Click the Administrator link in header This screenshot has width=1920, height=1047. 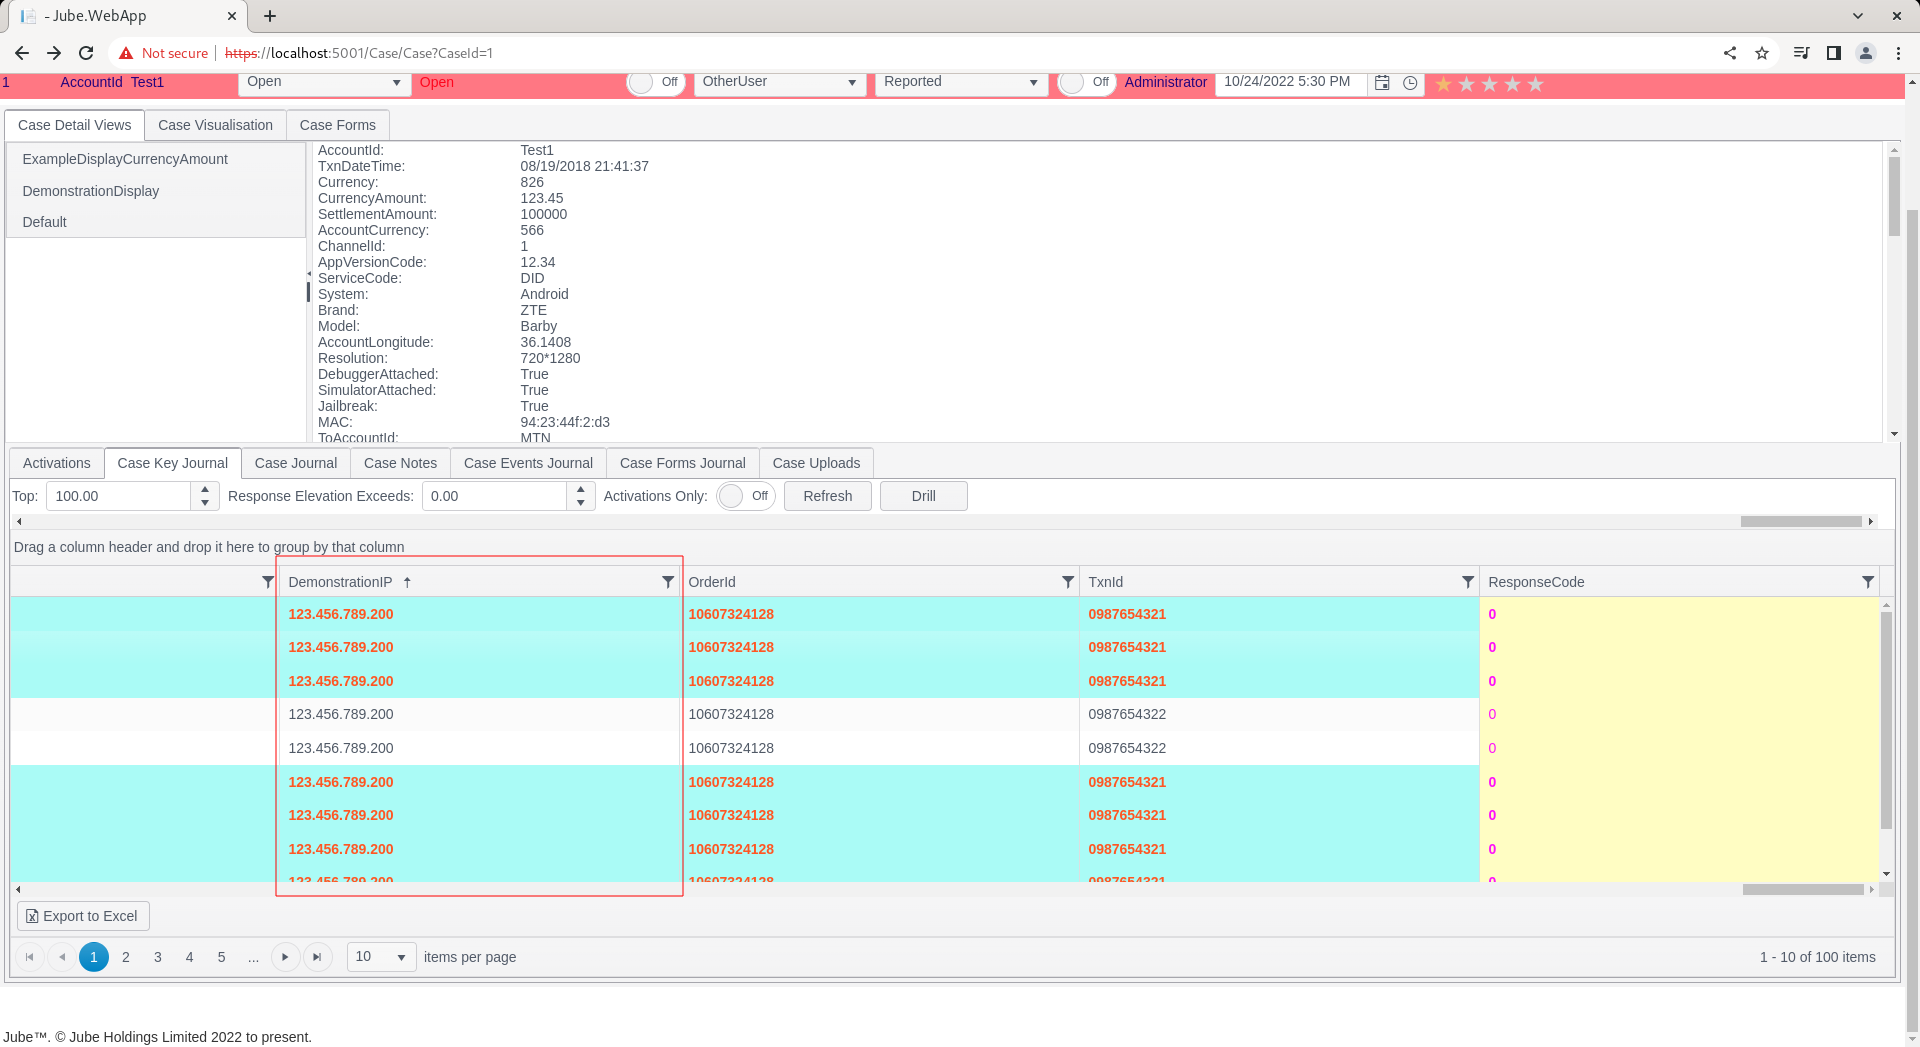pyautogui.click(x=1166, y=82)
